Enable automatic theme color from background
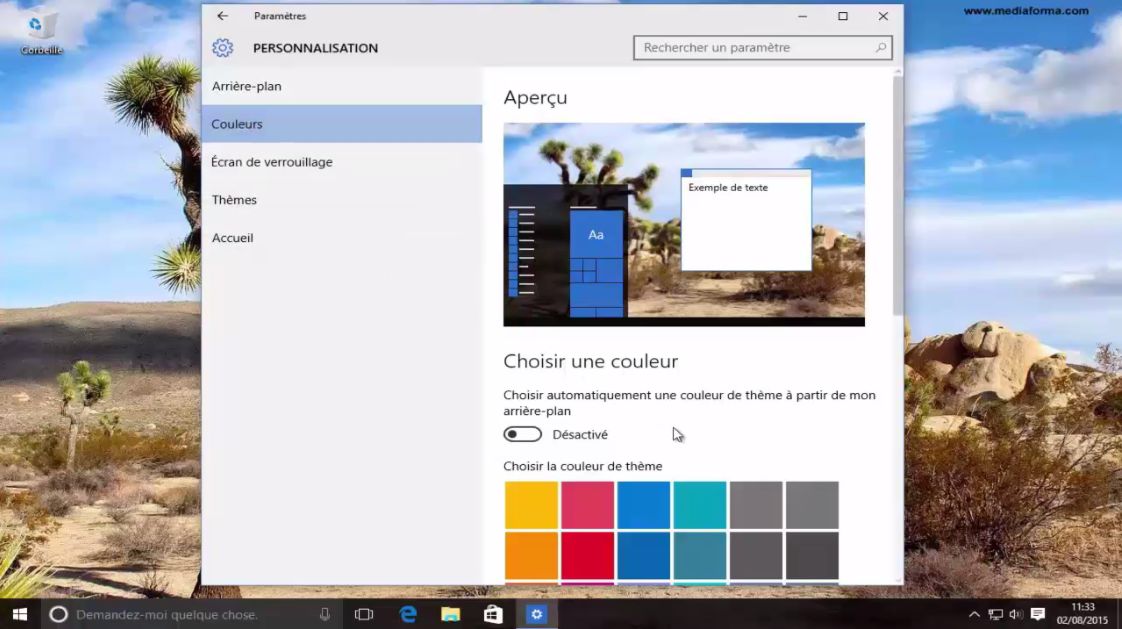This screenshot has height=629, width=1122. click(x=522, y=434)
